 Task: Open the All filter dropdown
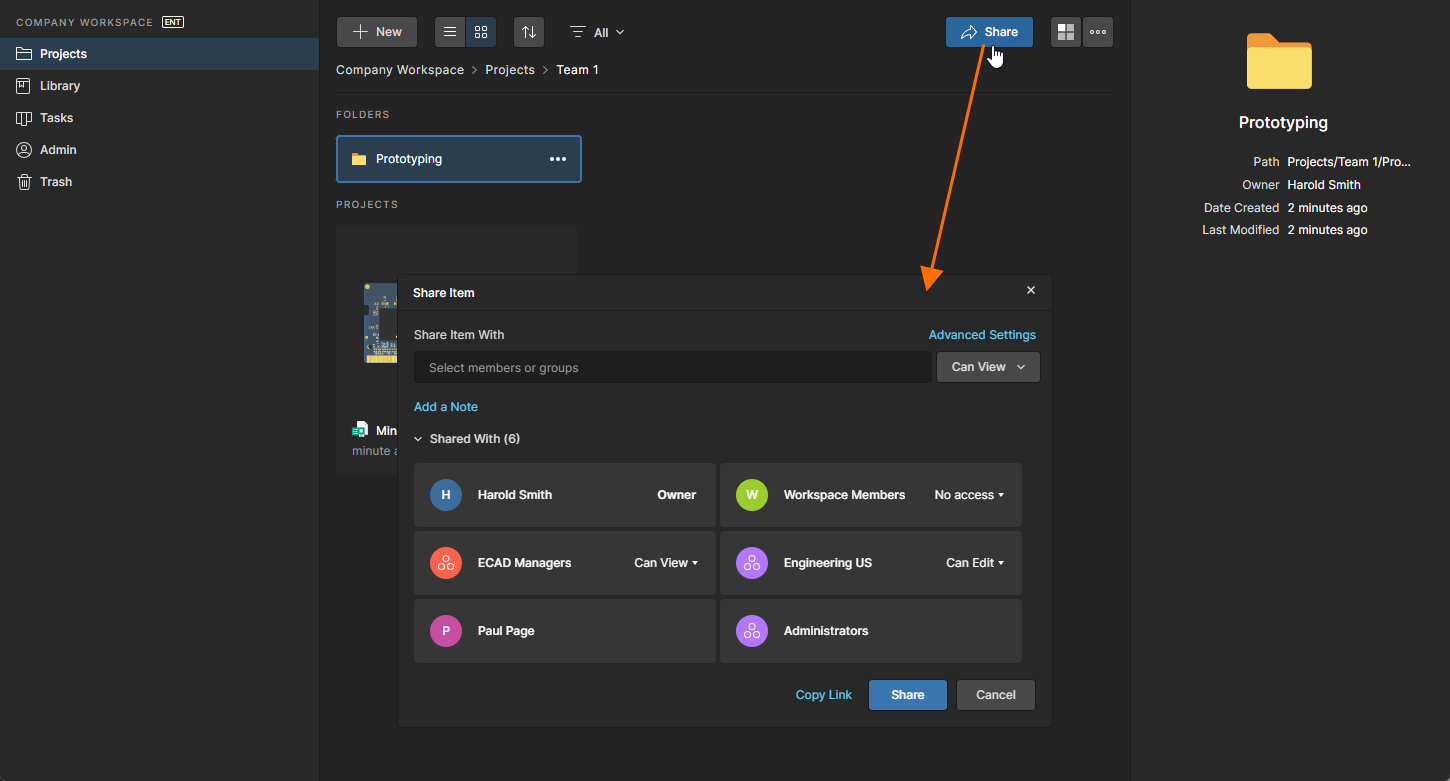point(597,32)
